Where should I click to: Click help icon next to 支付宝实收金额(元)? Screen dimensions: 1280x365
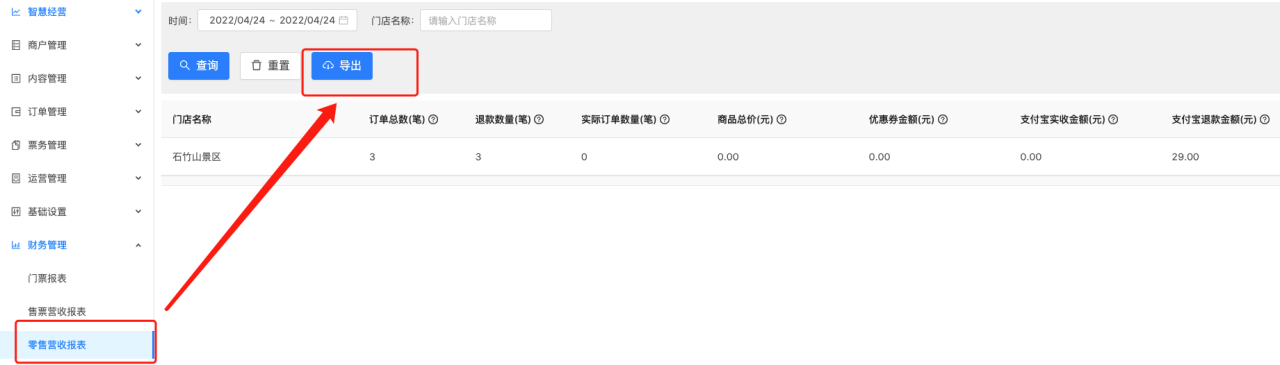[x=1113, y=119]
